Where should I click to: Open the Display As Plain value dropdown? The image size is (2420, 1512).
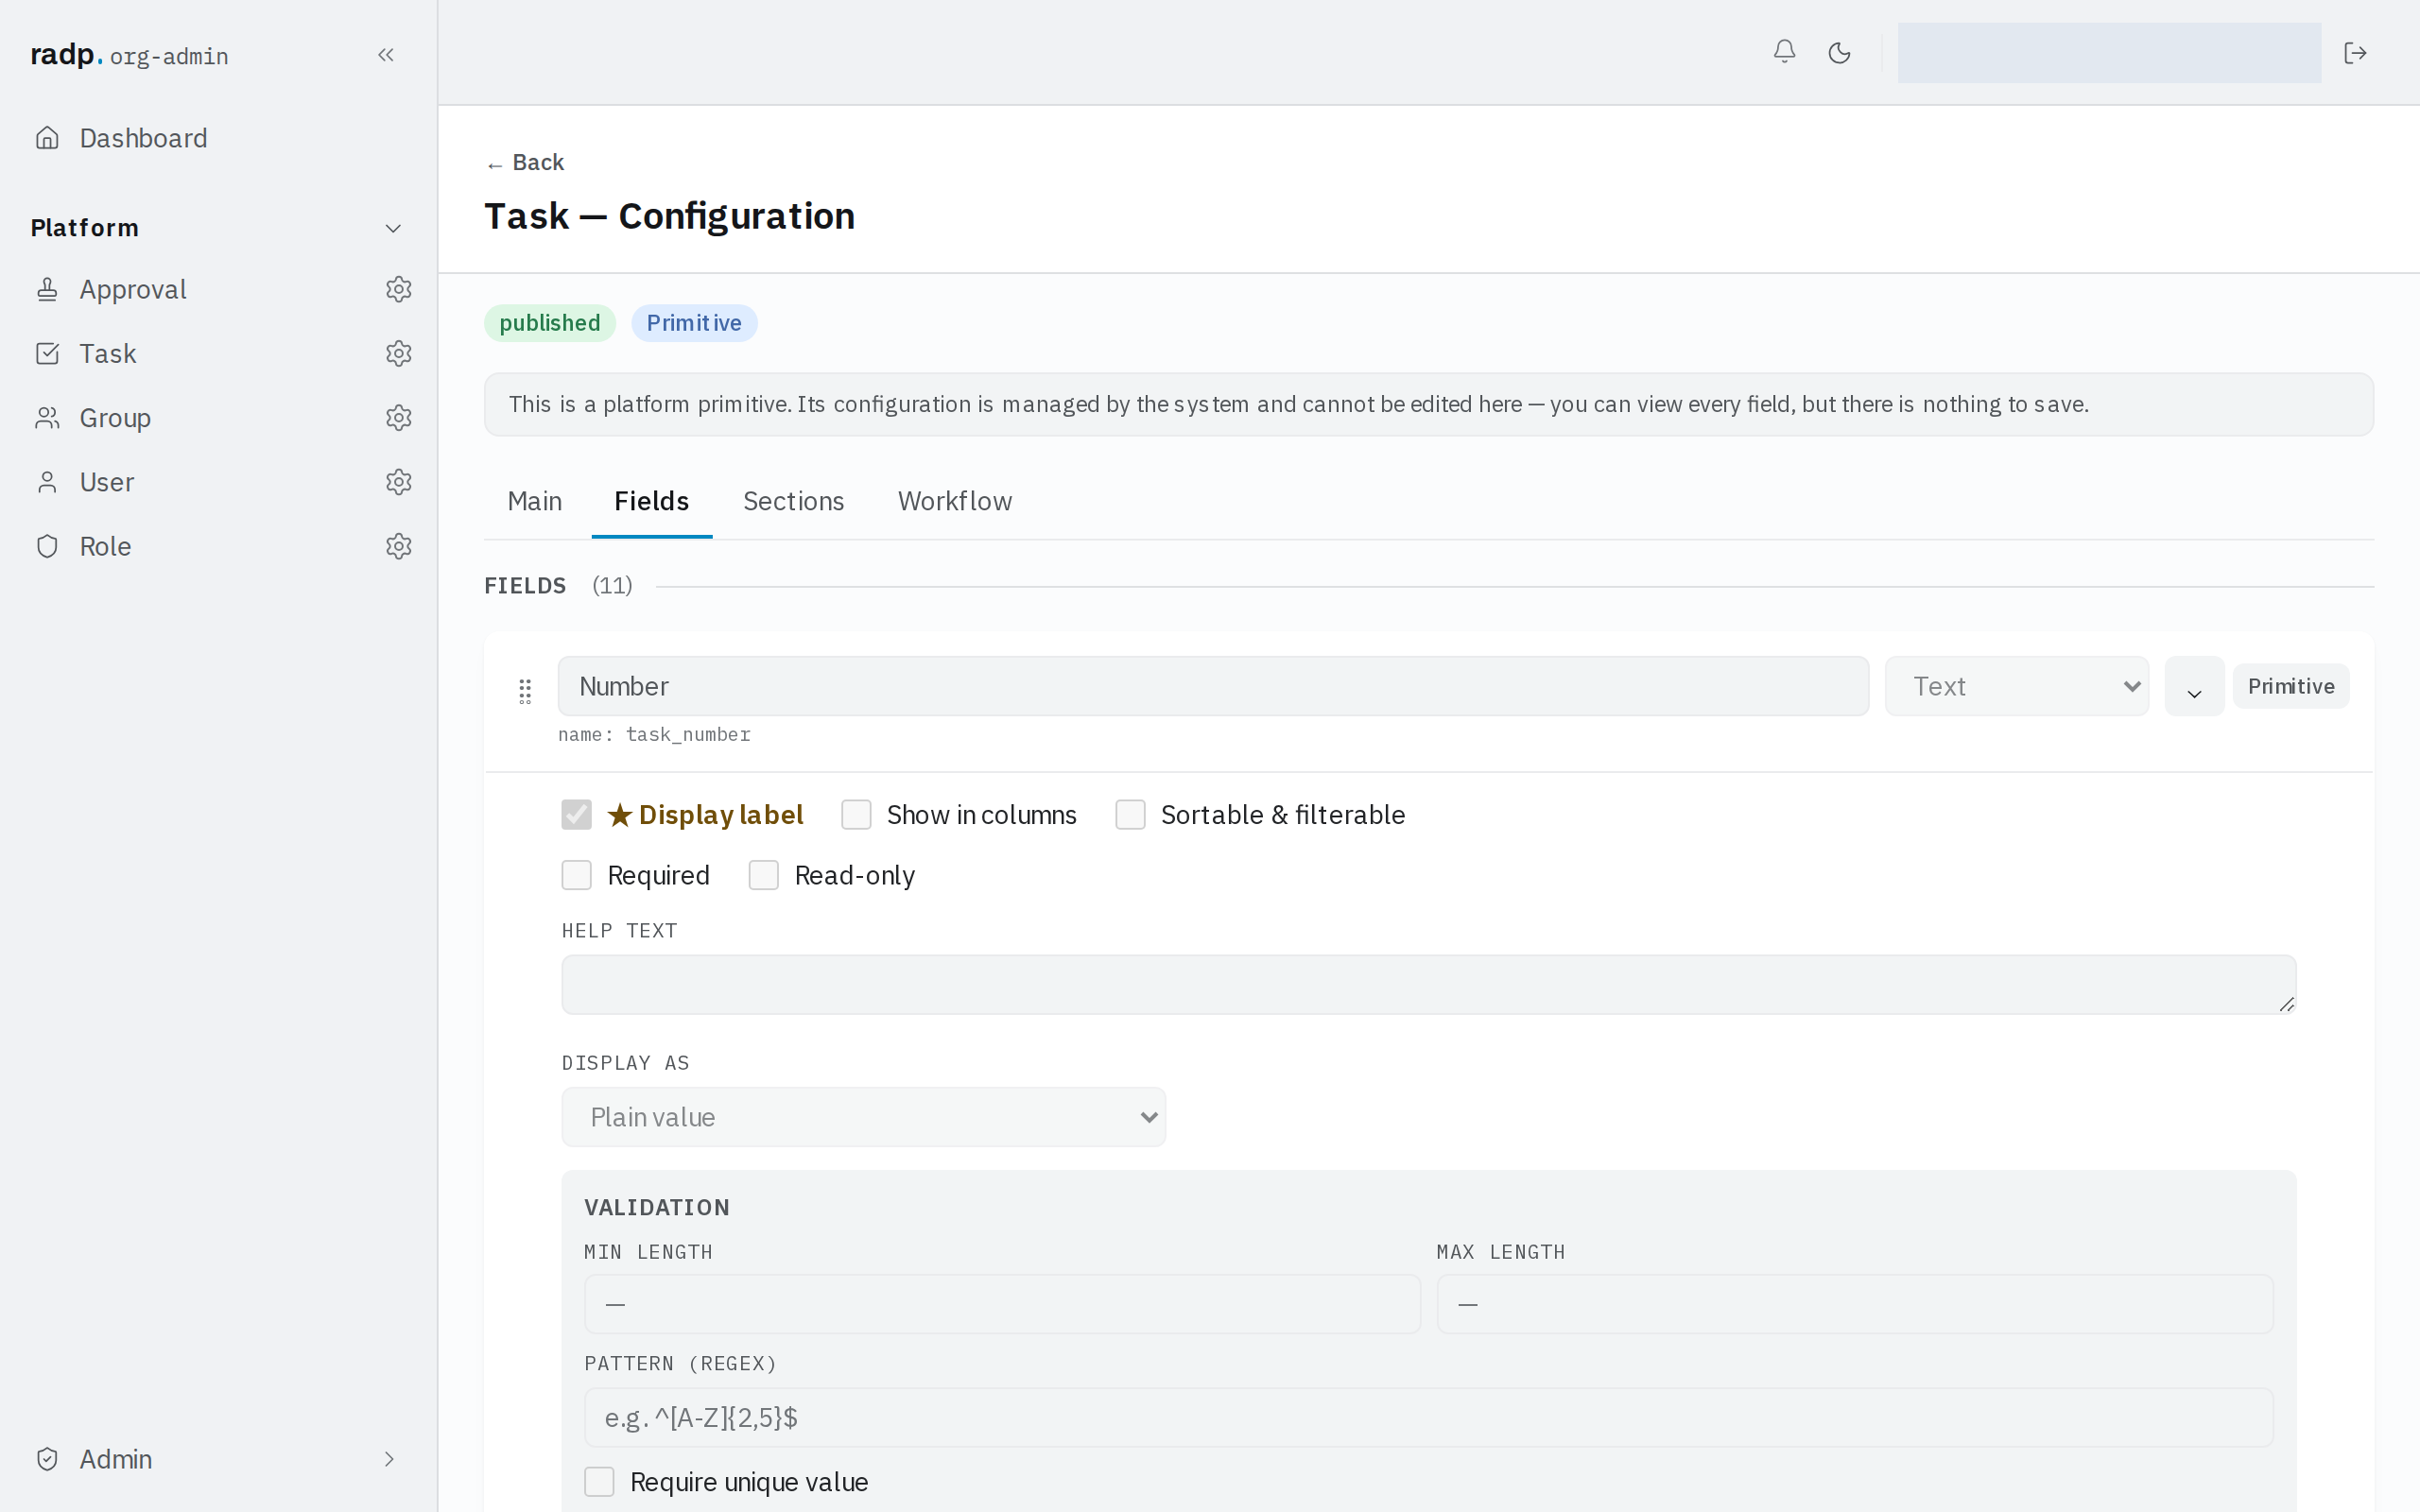pyautogui.click(x=863, y=1117)
